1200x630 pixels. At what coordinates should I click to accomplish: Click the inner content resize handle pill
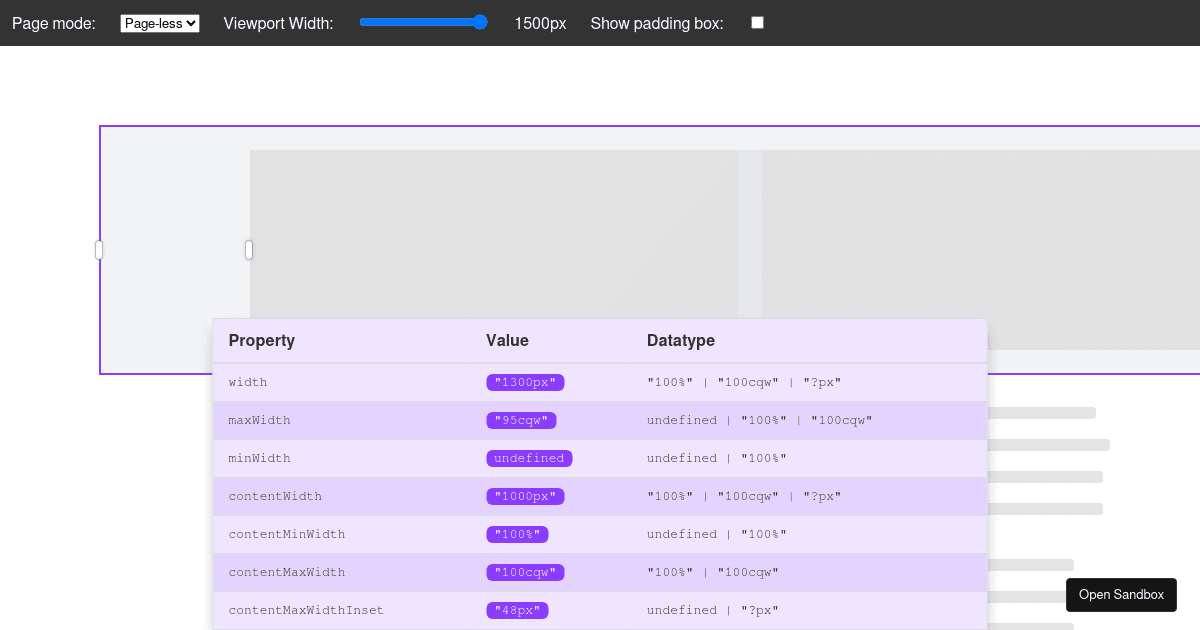point(248,249)
